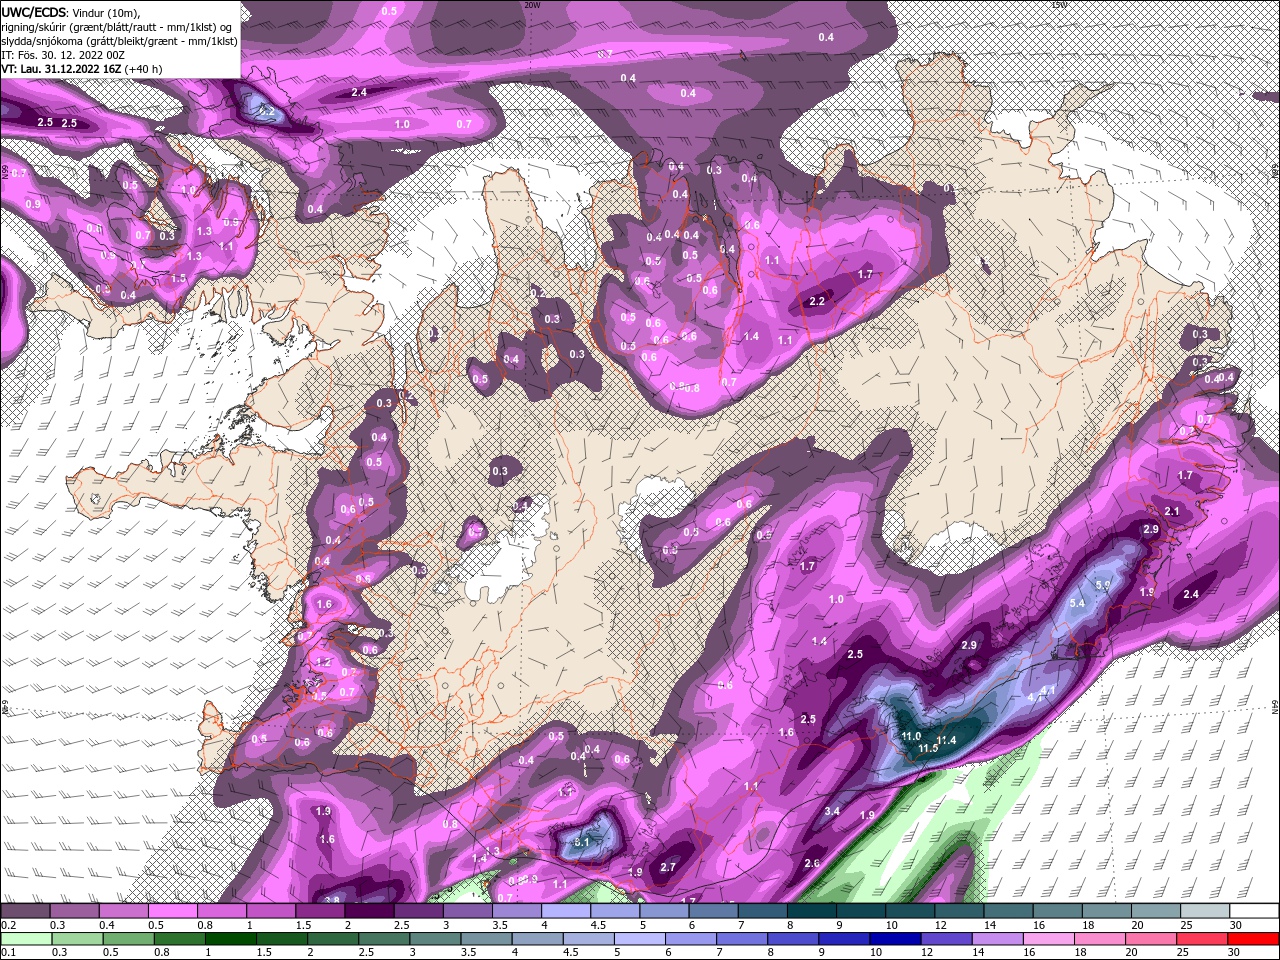Click the VT: Lau. 31.12.2022 16Z line

click(82, 69)
